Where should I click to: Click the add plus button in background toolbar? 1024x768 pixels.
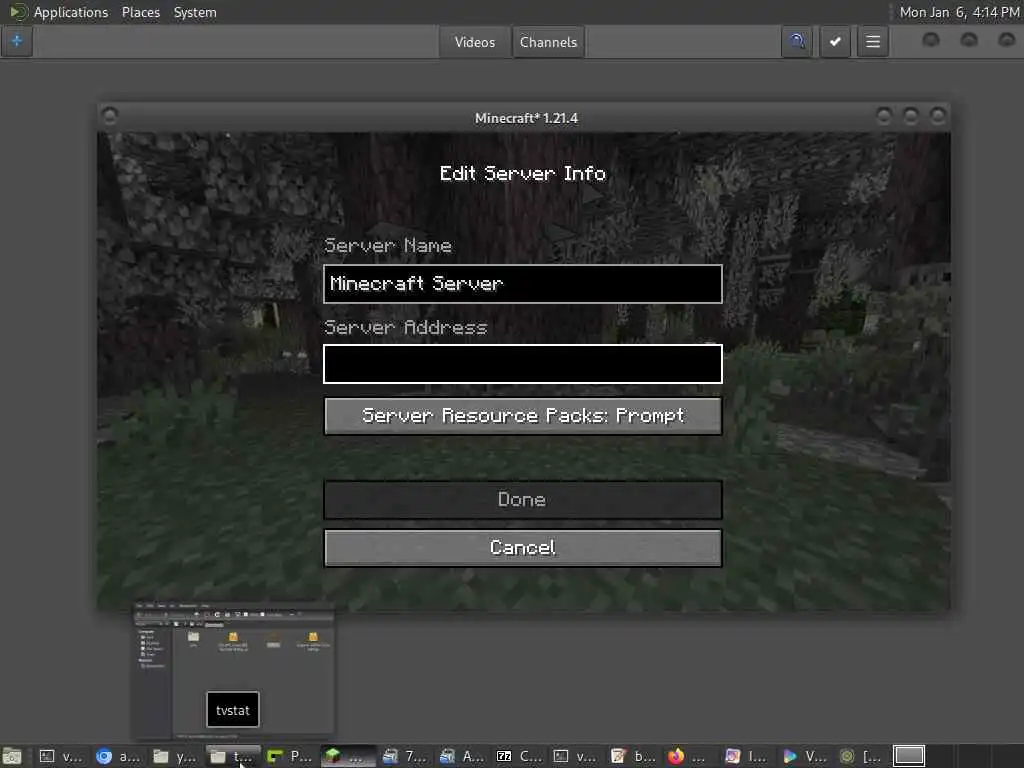pyautogui.click(x=16, y=41)
